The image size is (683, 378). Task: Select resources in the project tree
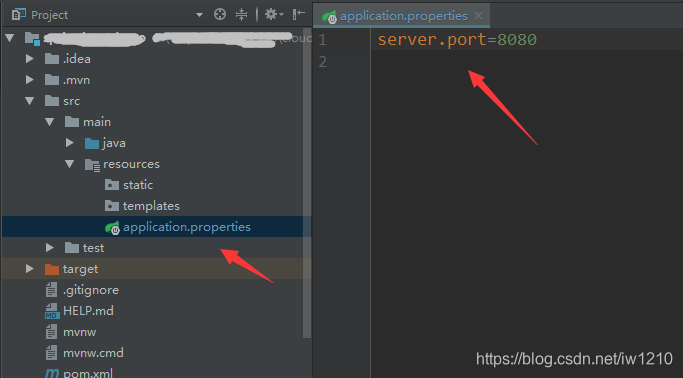(x=131, y=164)
